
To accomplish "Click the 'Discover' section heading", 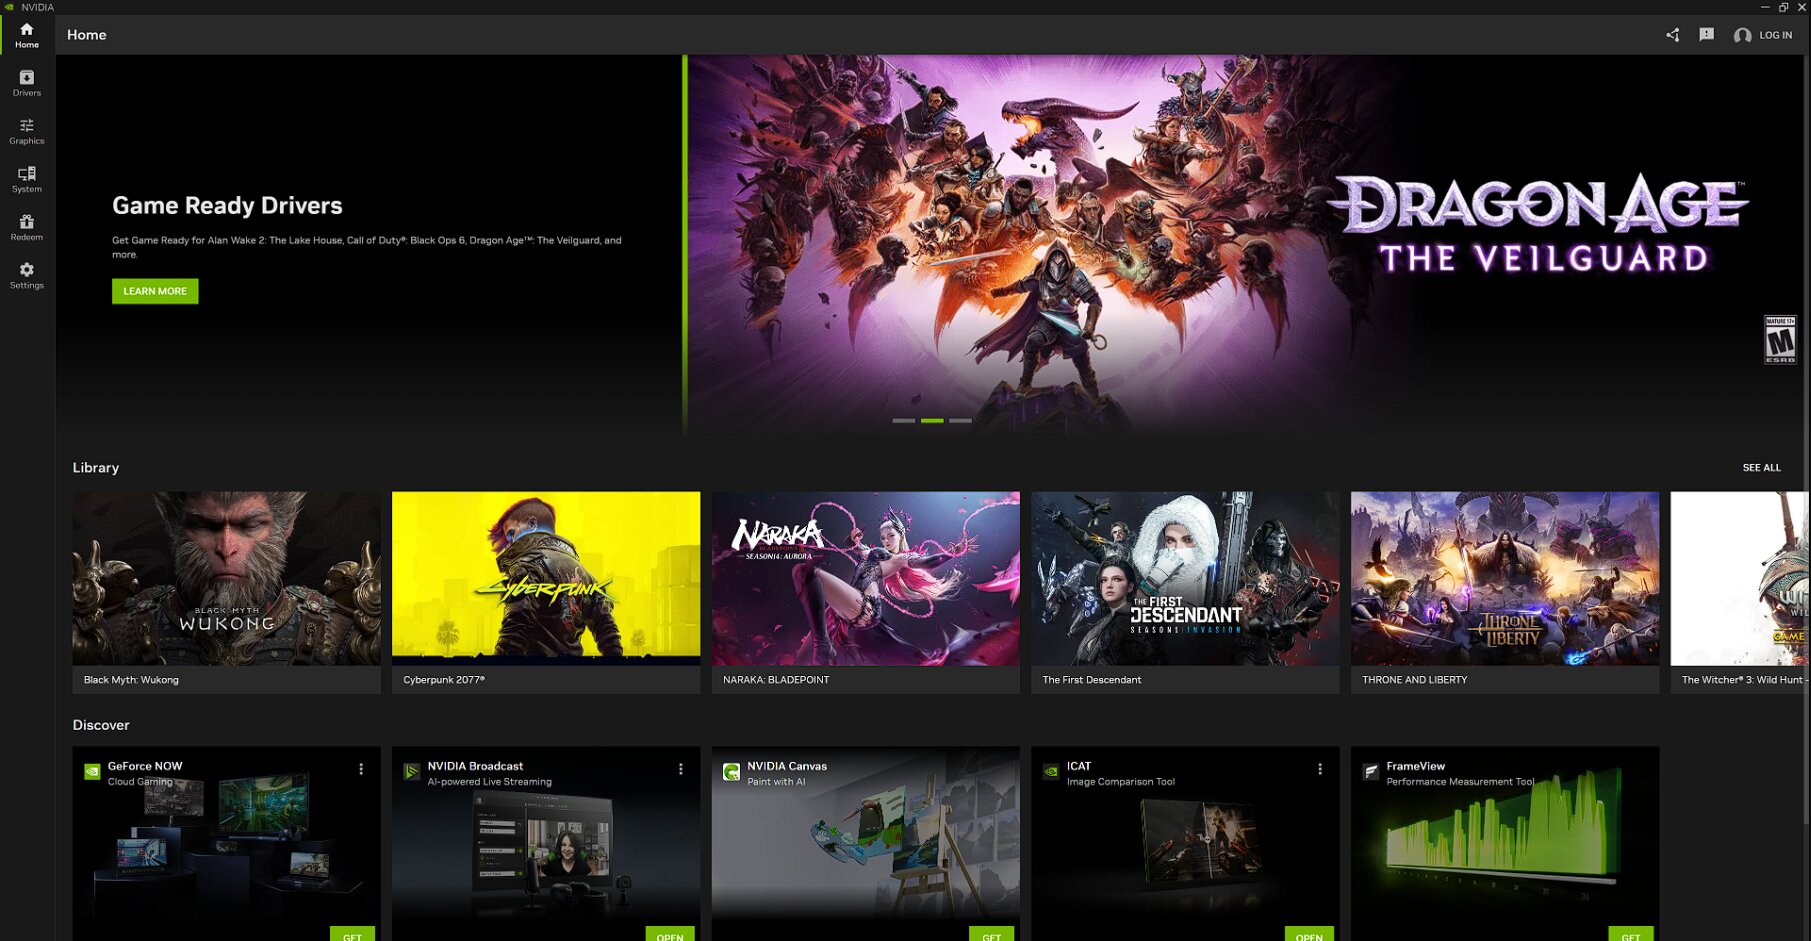I will pos(101,724).
